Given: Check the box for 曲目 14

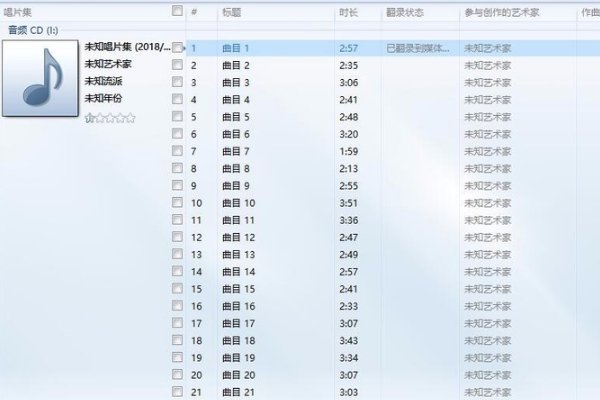Looking at the screenshot, I should click(177, 271).
